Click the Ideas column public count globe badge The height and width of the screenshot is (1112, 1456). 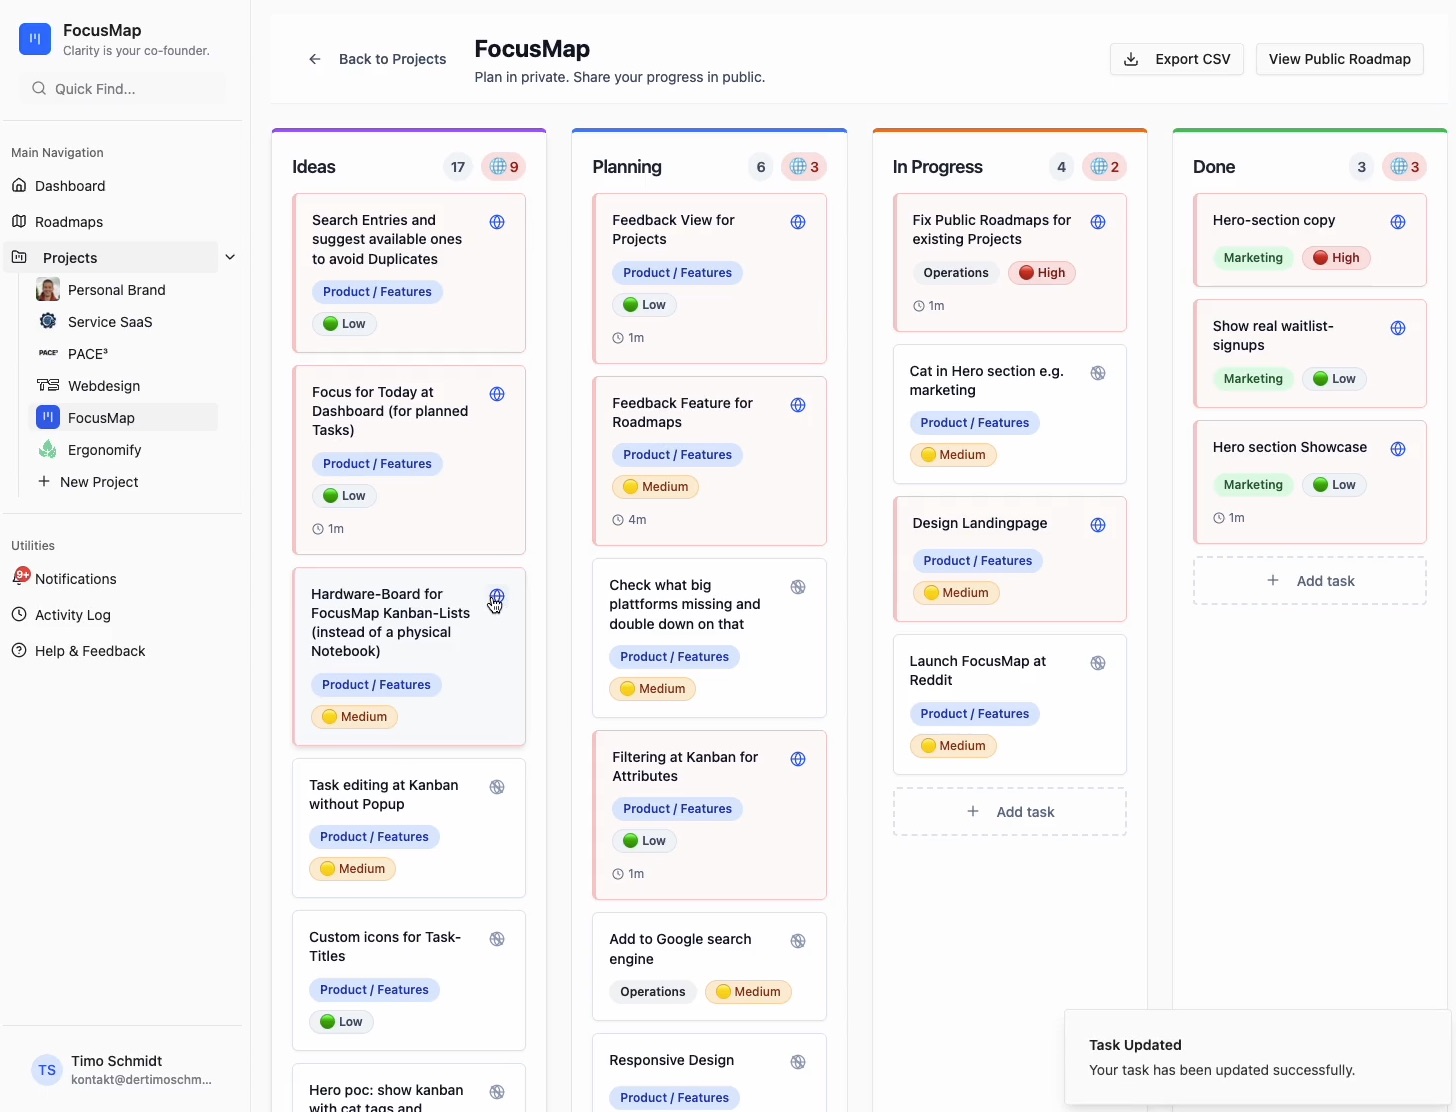point(504,167)
